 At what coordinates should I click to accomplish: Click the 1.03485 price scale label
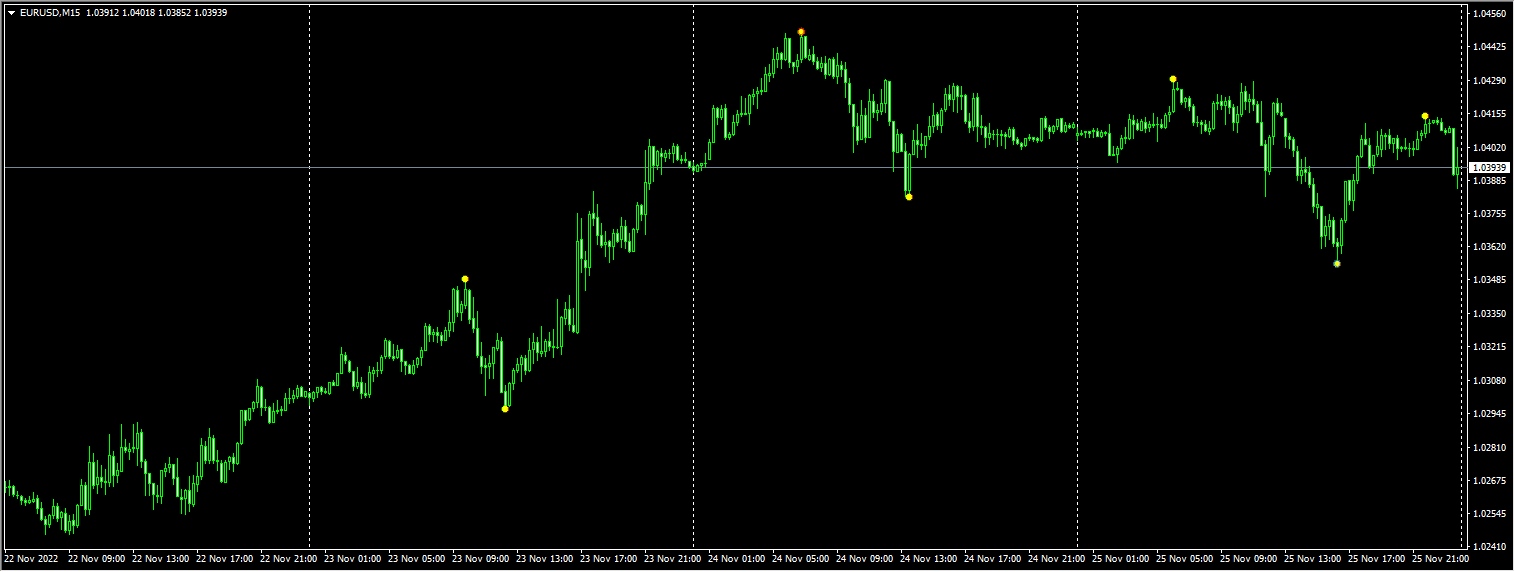pyautogui.click(x=1490, y=280)
